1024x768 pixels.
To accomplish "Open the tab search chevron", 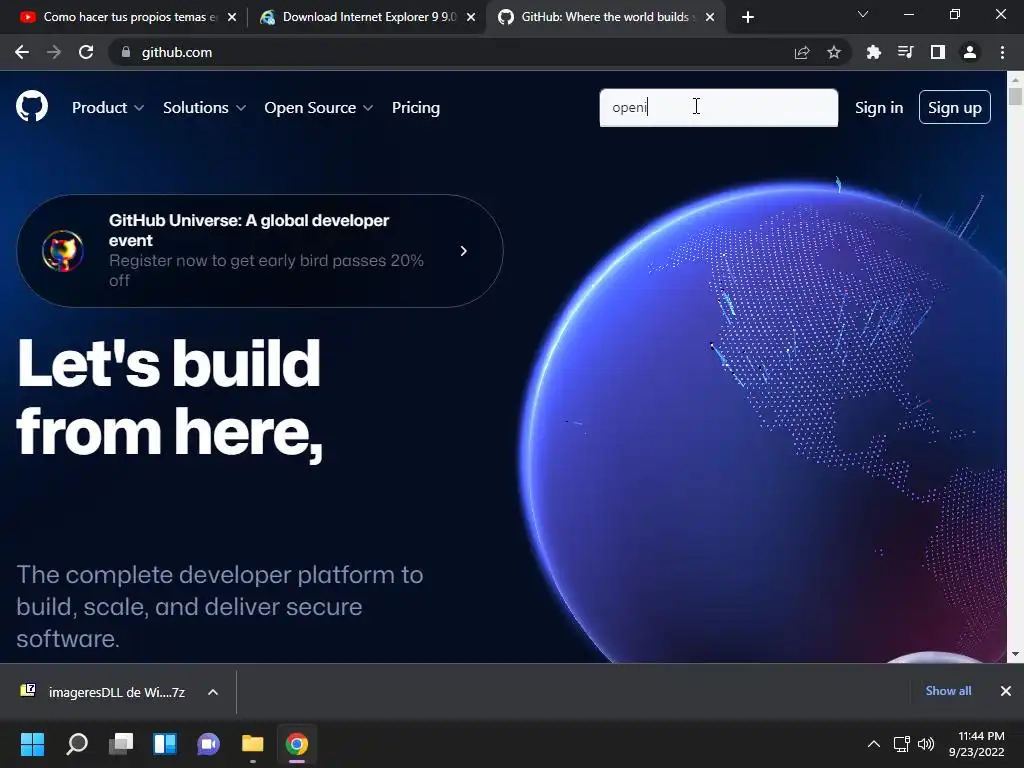I will tap(863, 14).
